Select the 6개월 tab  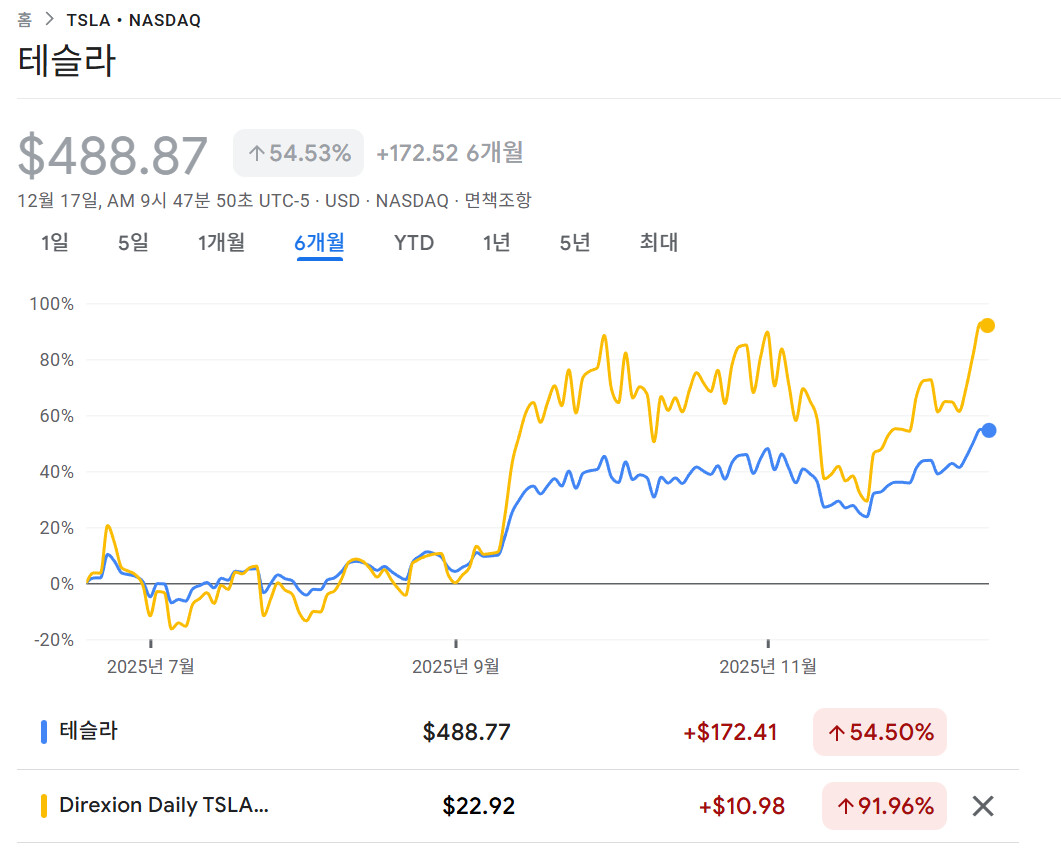[319, 242]
